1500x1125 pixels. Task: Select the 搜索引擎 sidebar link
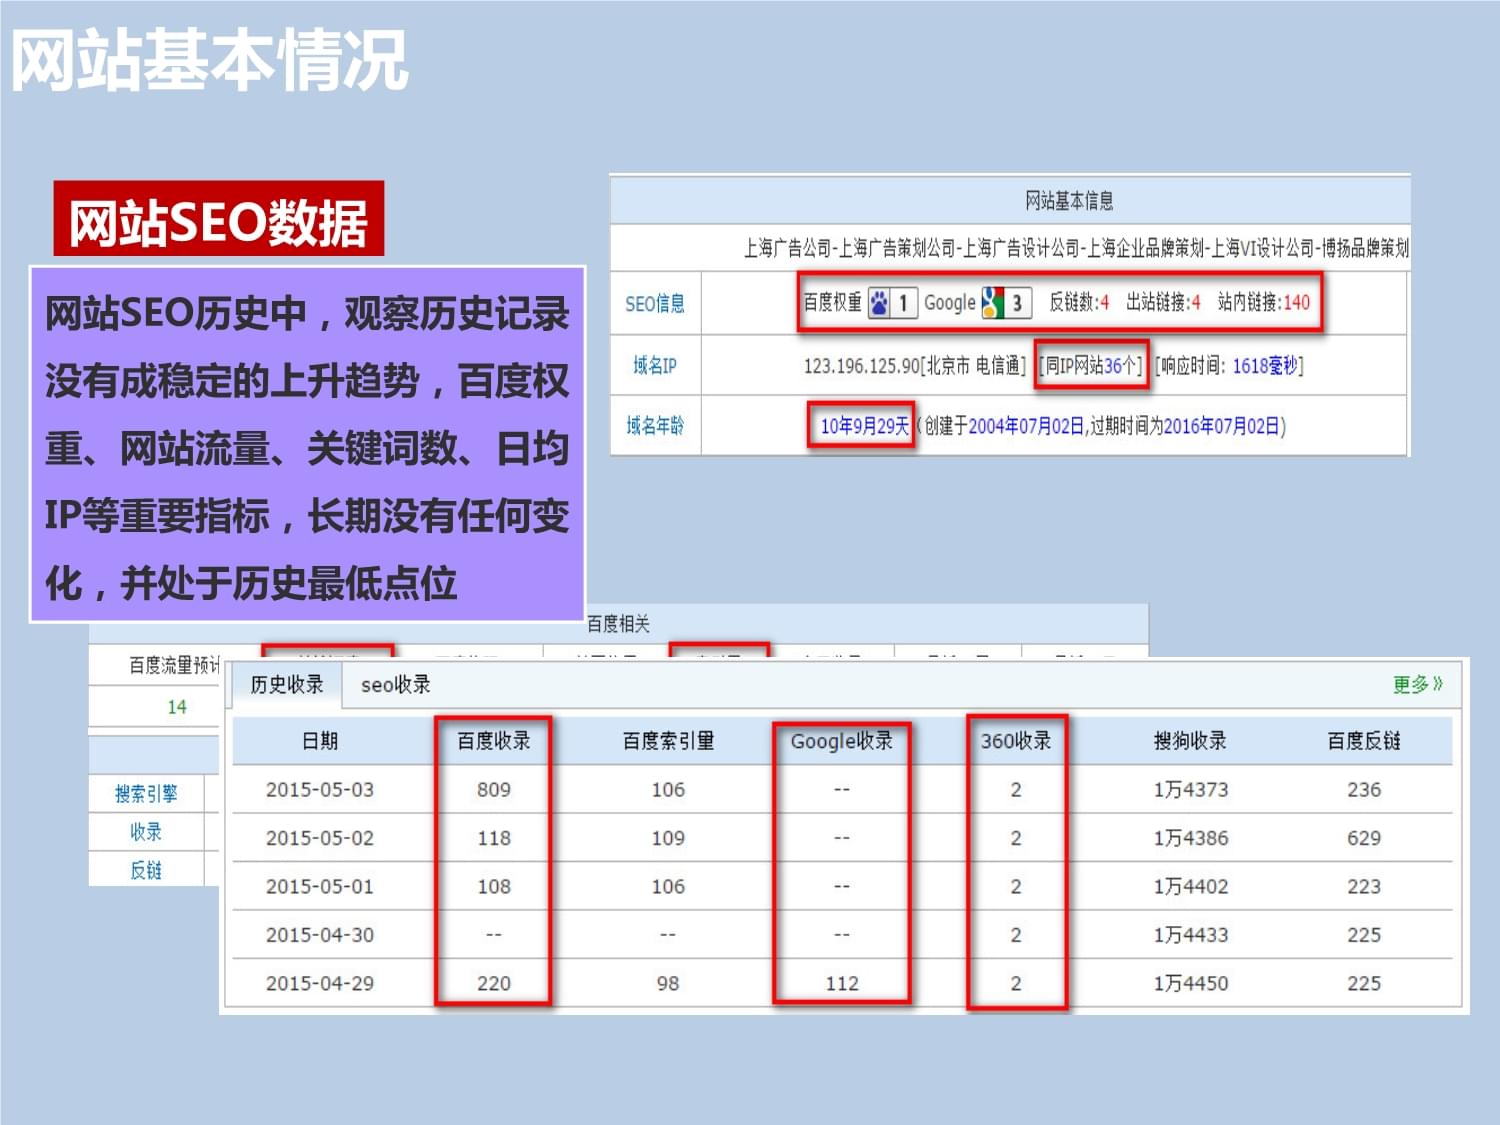click(146, 794)
